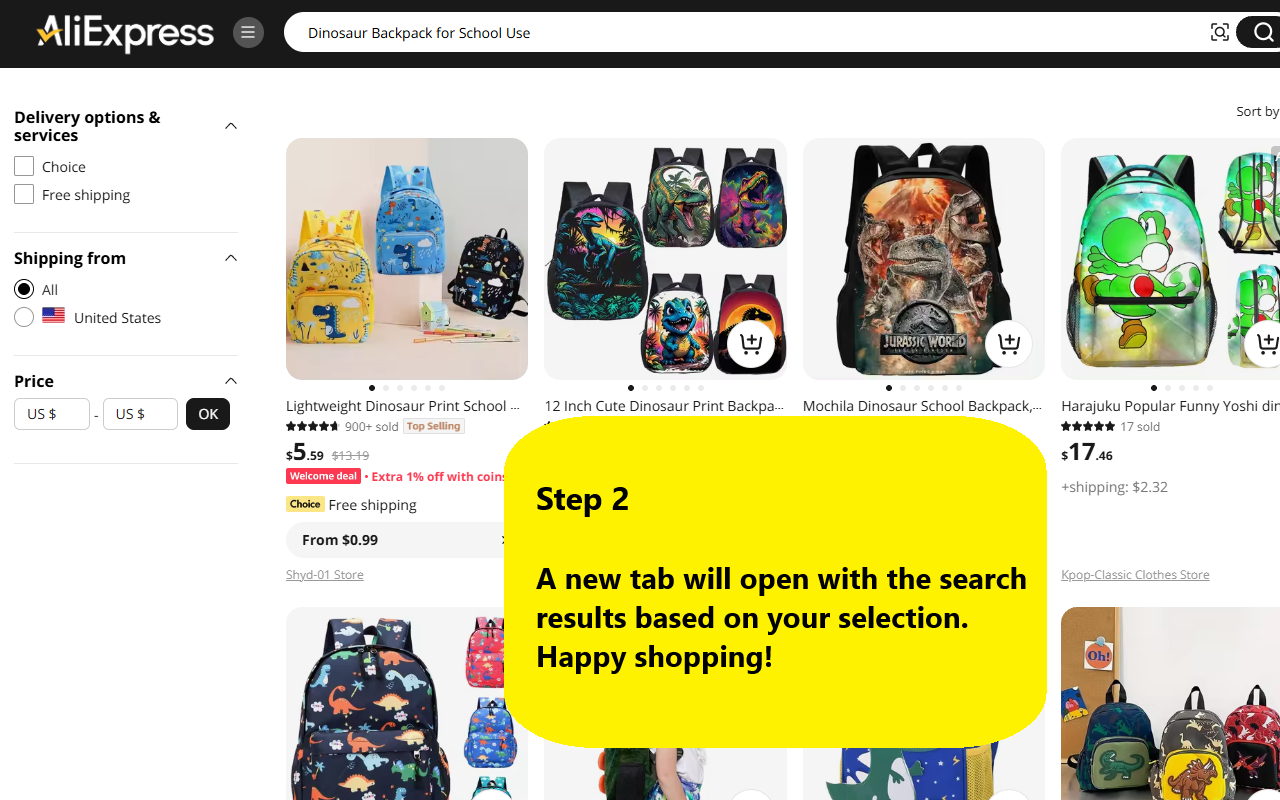This screenshot has width=1280, height=800.
Task: Select United States shipping radio button
Action: [24, 317]
